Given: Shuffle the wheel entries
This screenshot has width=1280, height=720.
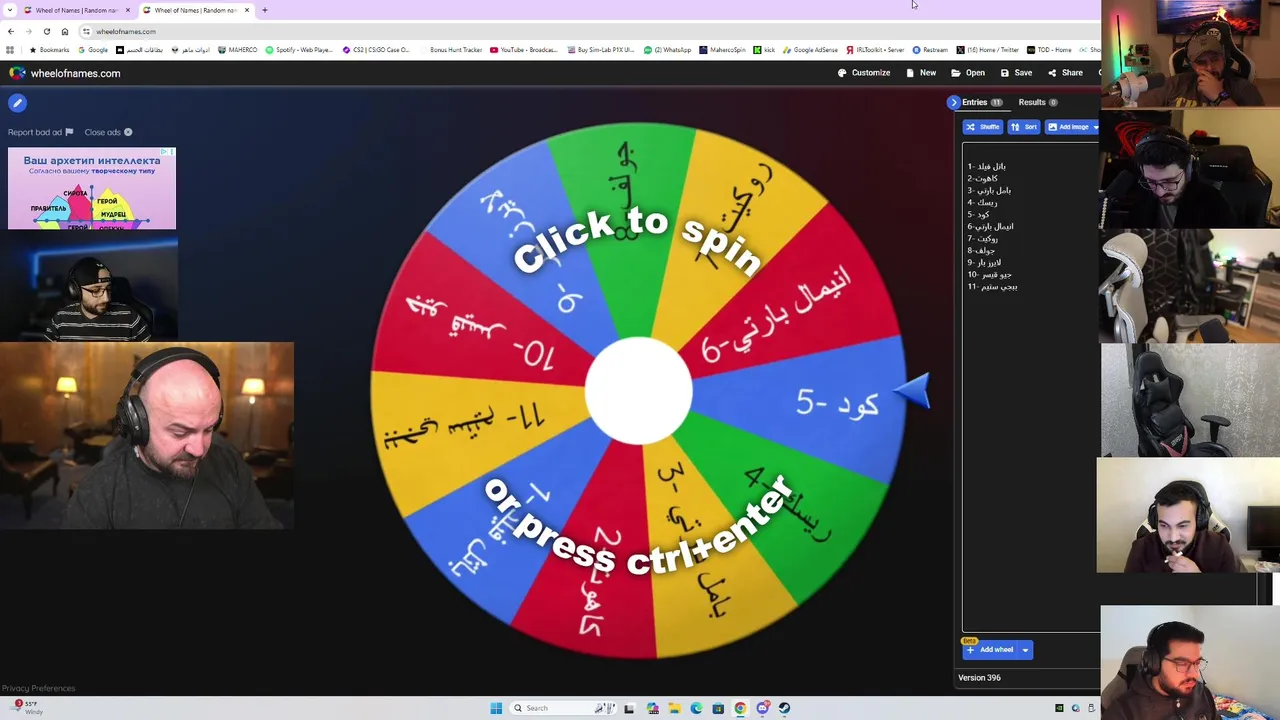Looking at the screenshot, I should point(982,127).
